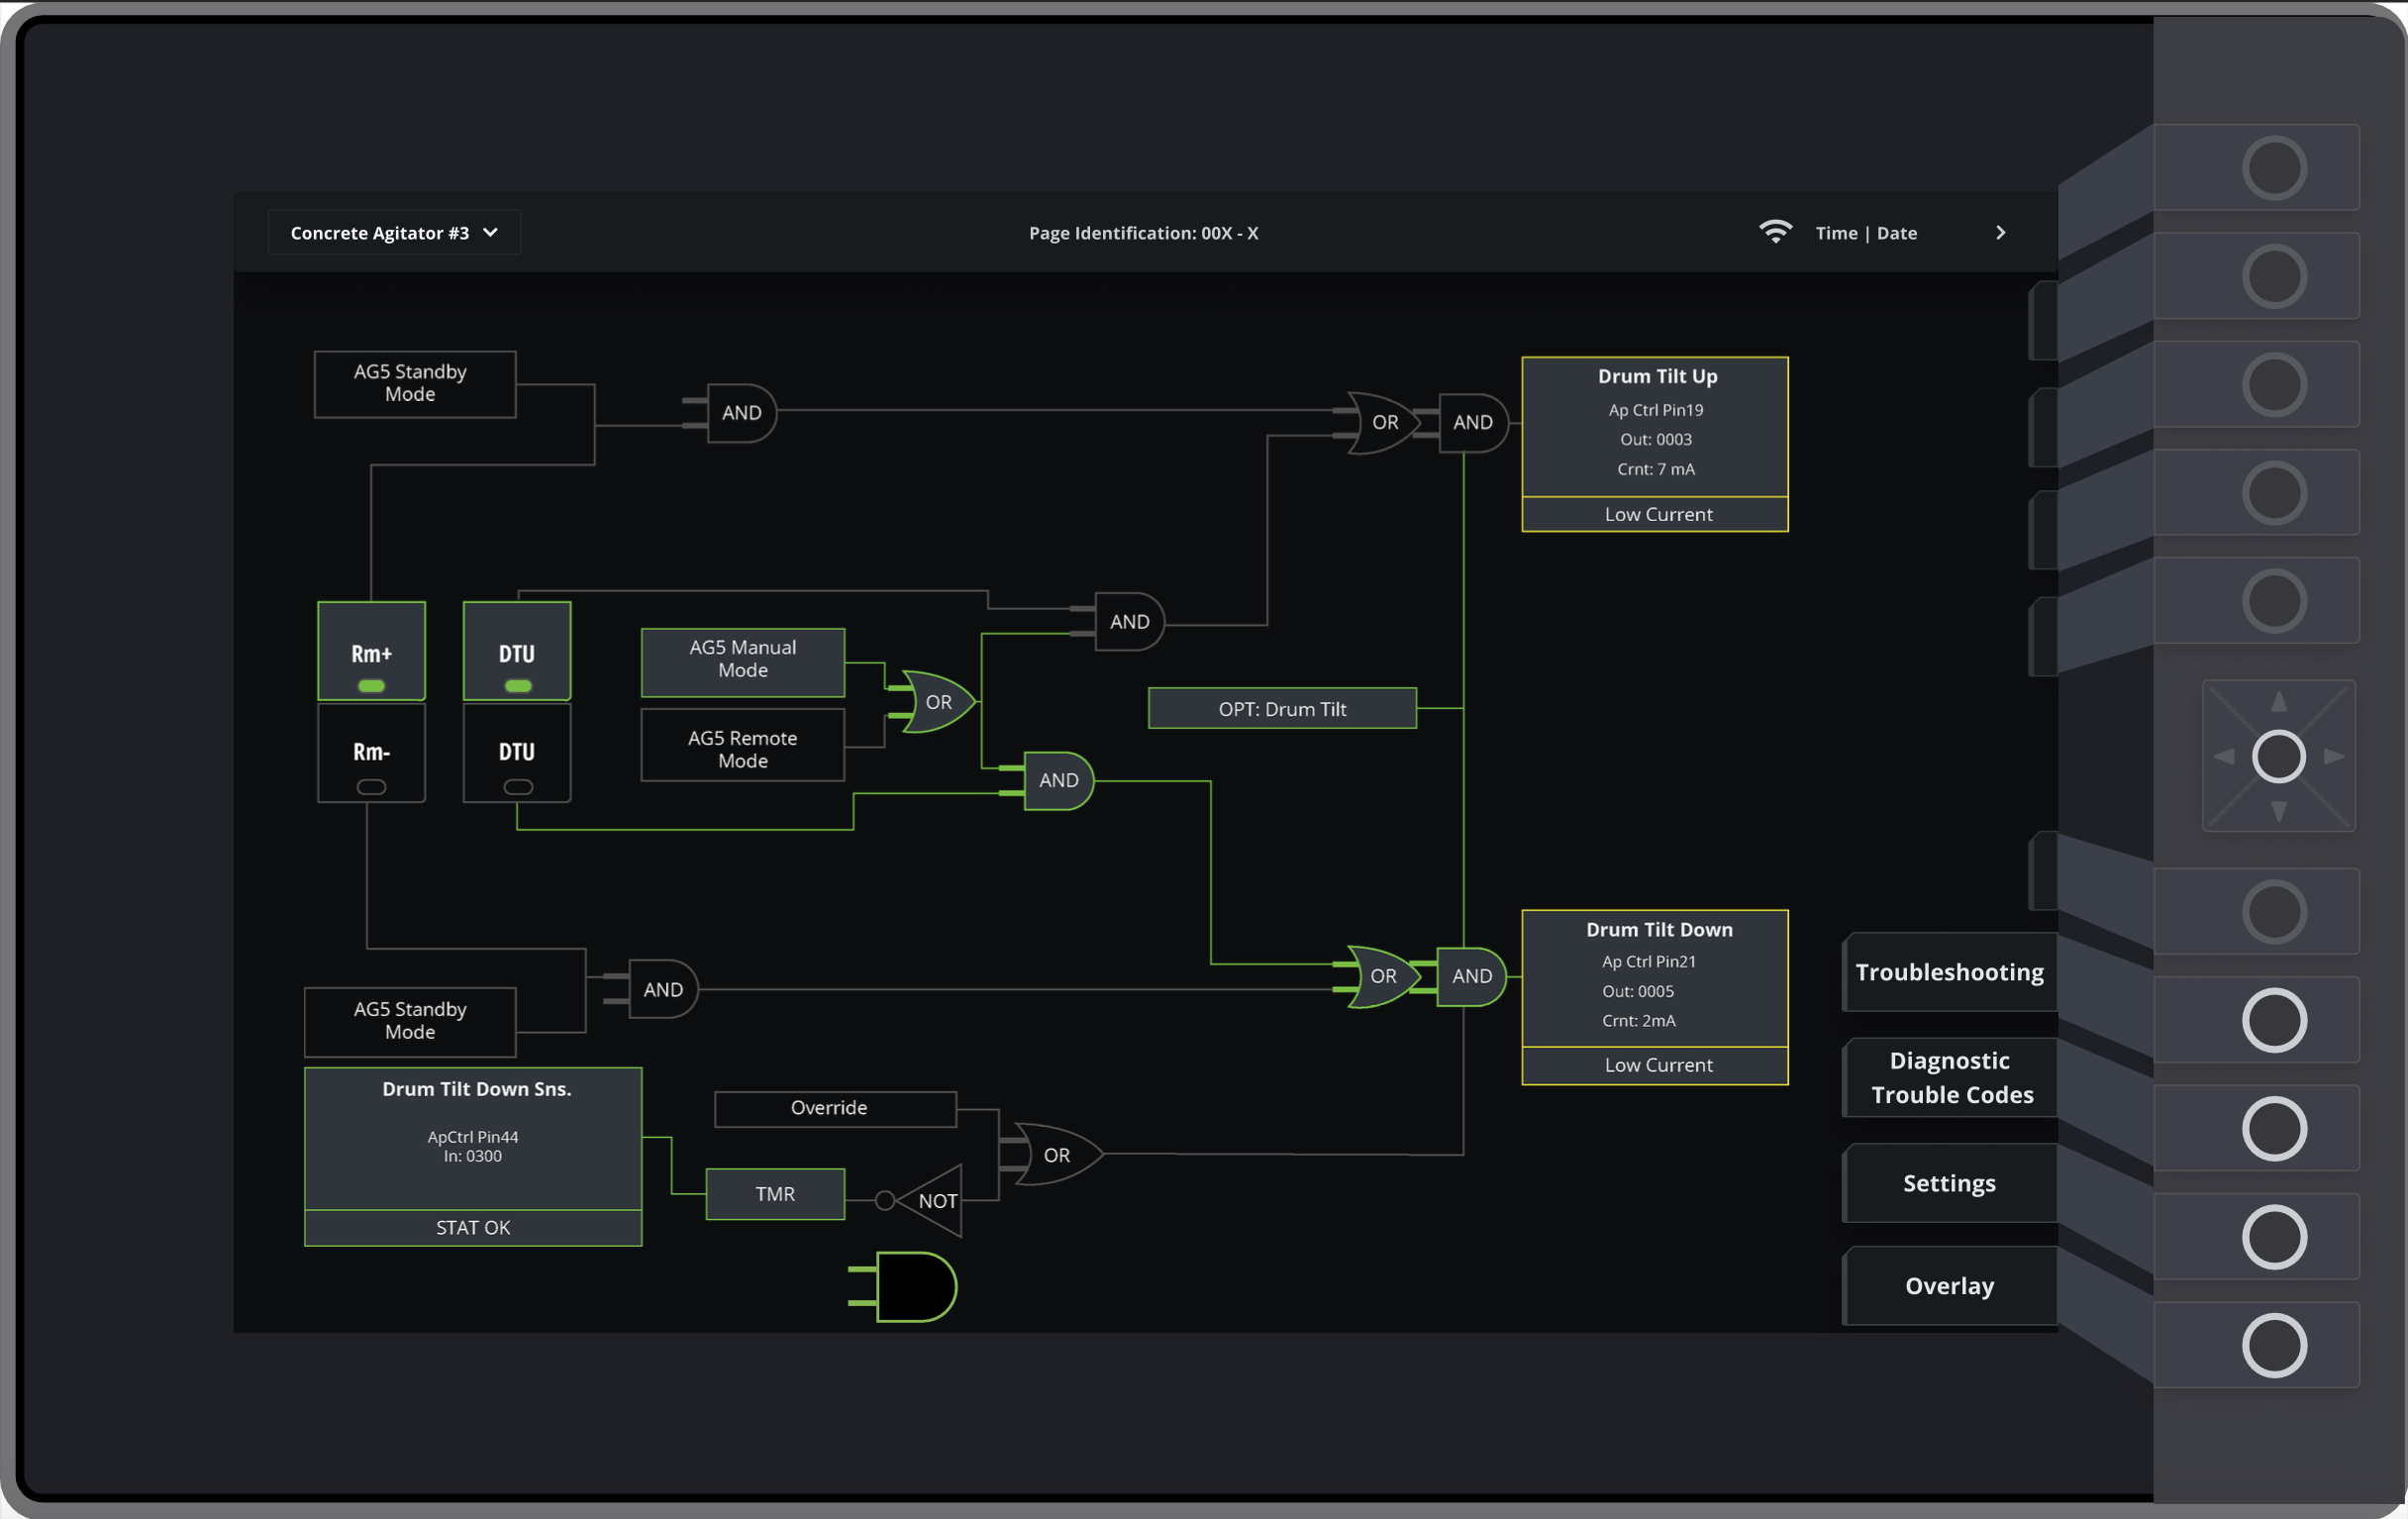This screenshot has width=2408, height=1519.
Task: Click the OR gate next to Override
Action: coord(1055,1155)
